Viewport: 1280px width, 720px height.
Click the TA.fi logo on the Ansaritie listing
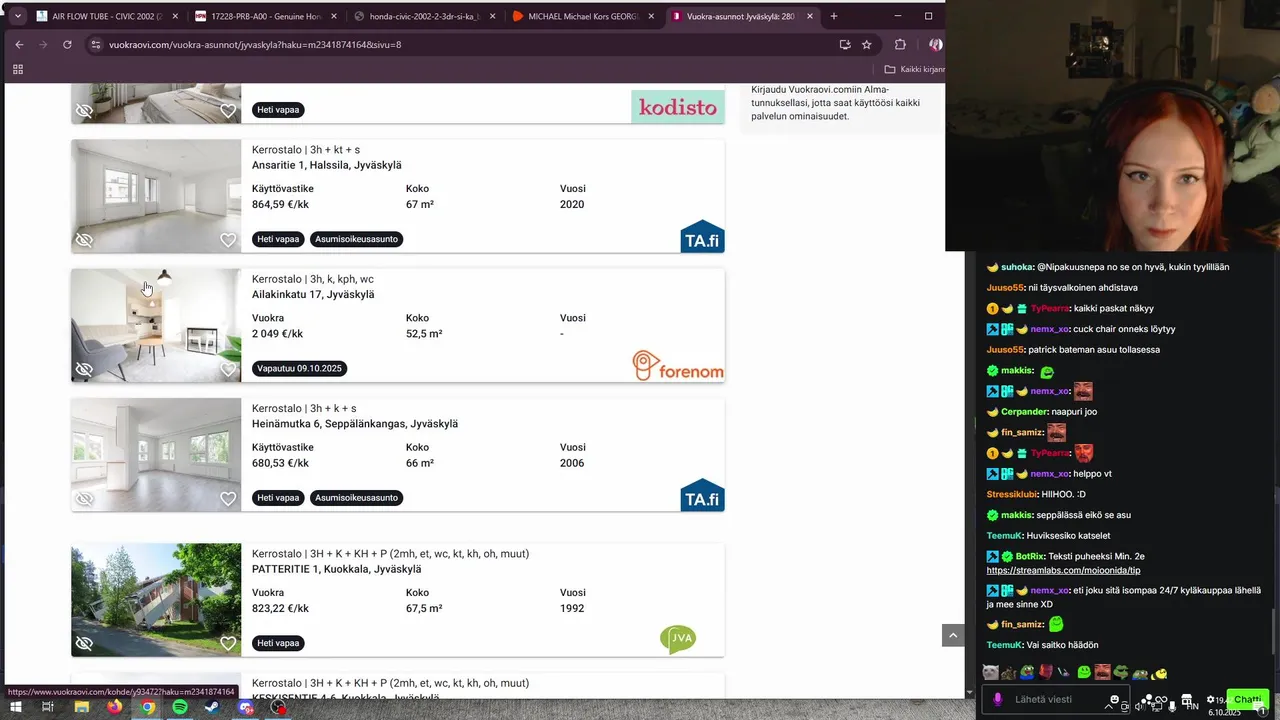click(702, 236)
